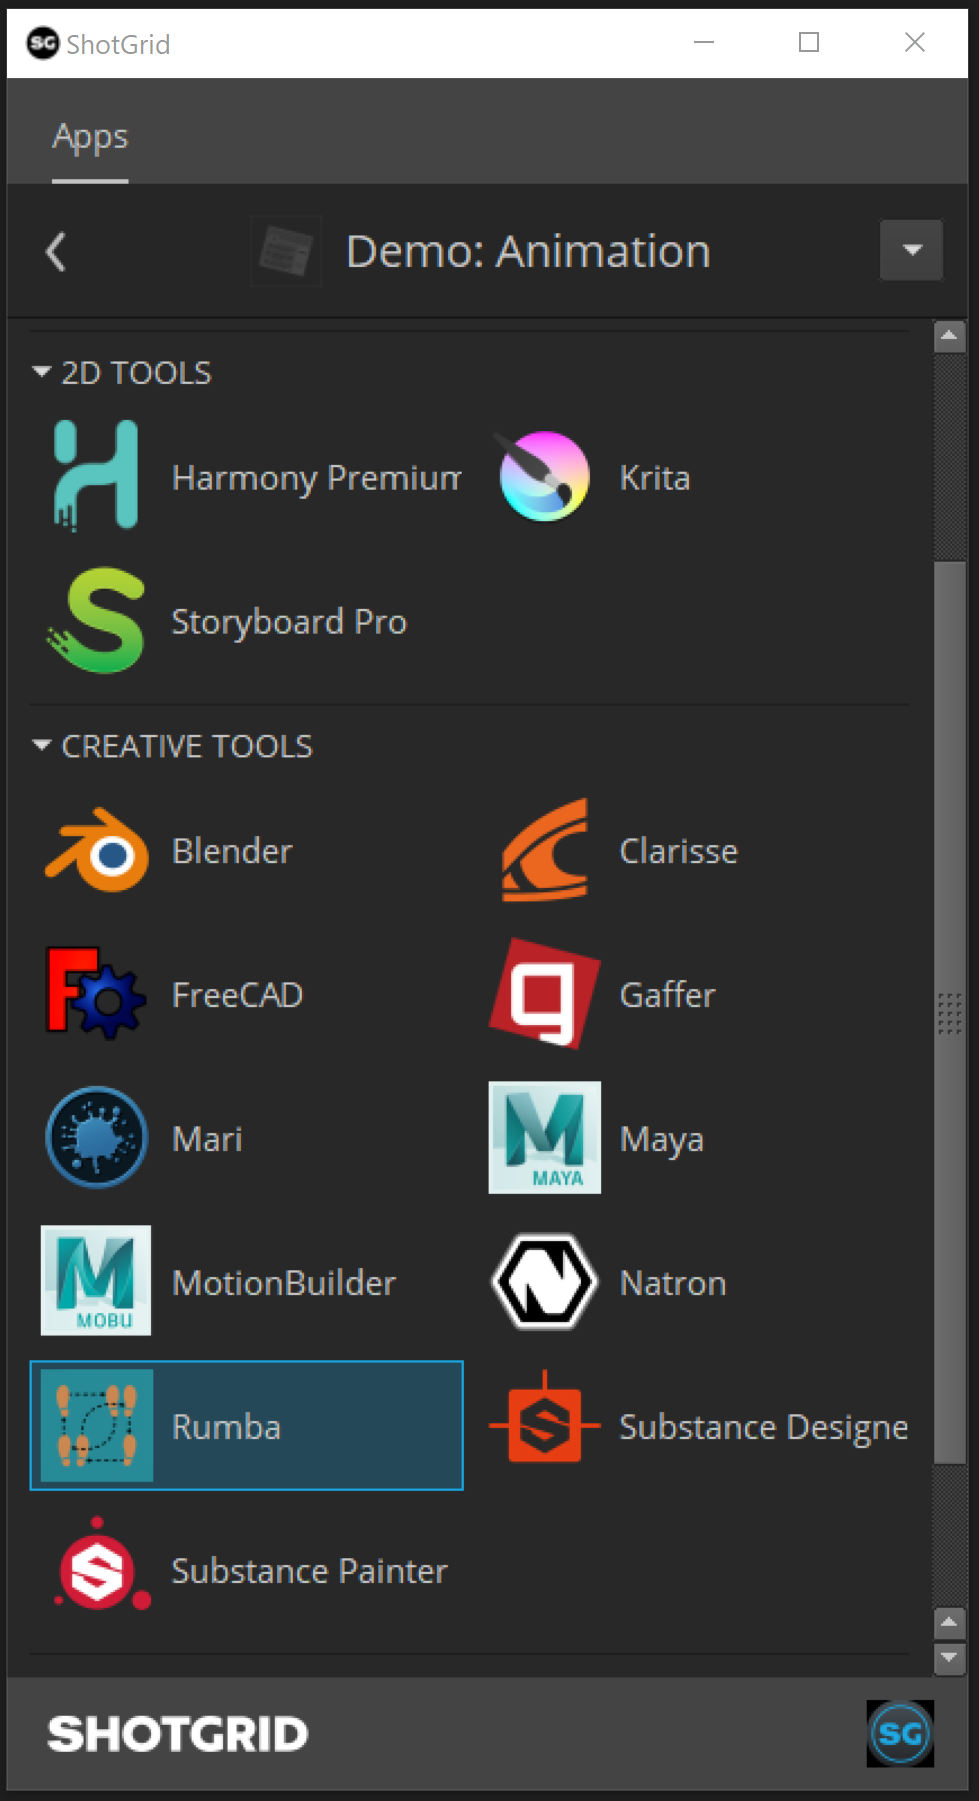
Task: Click the Gaffer label text
Action: [x=668, y=995]
